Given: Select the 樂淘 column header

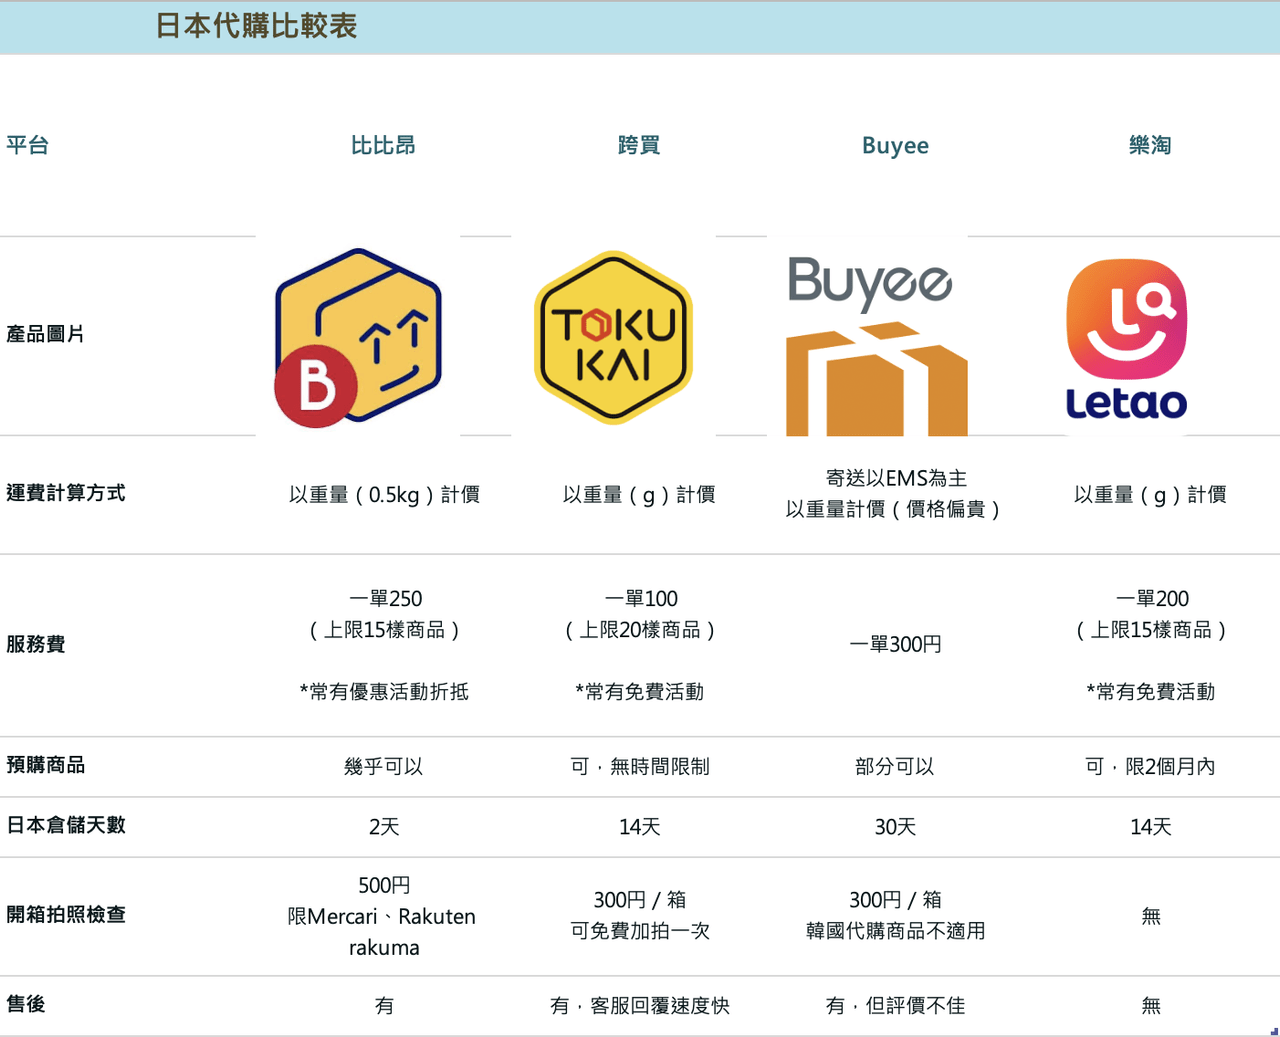Looking at the screenshot, I should point(1150,146).
